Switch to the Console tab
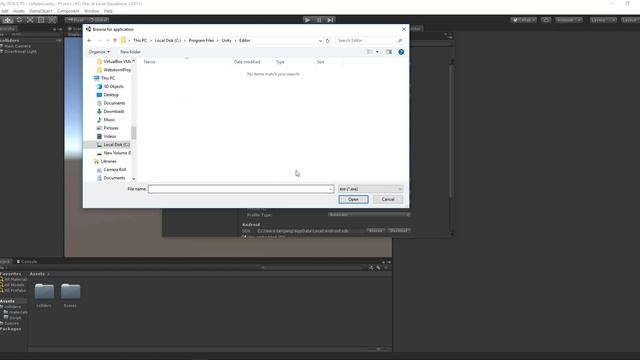 27,262
